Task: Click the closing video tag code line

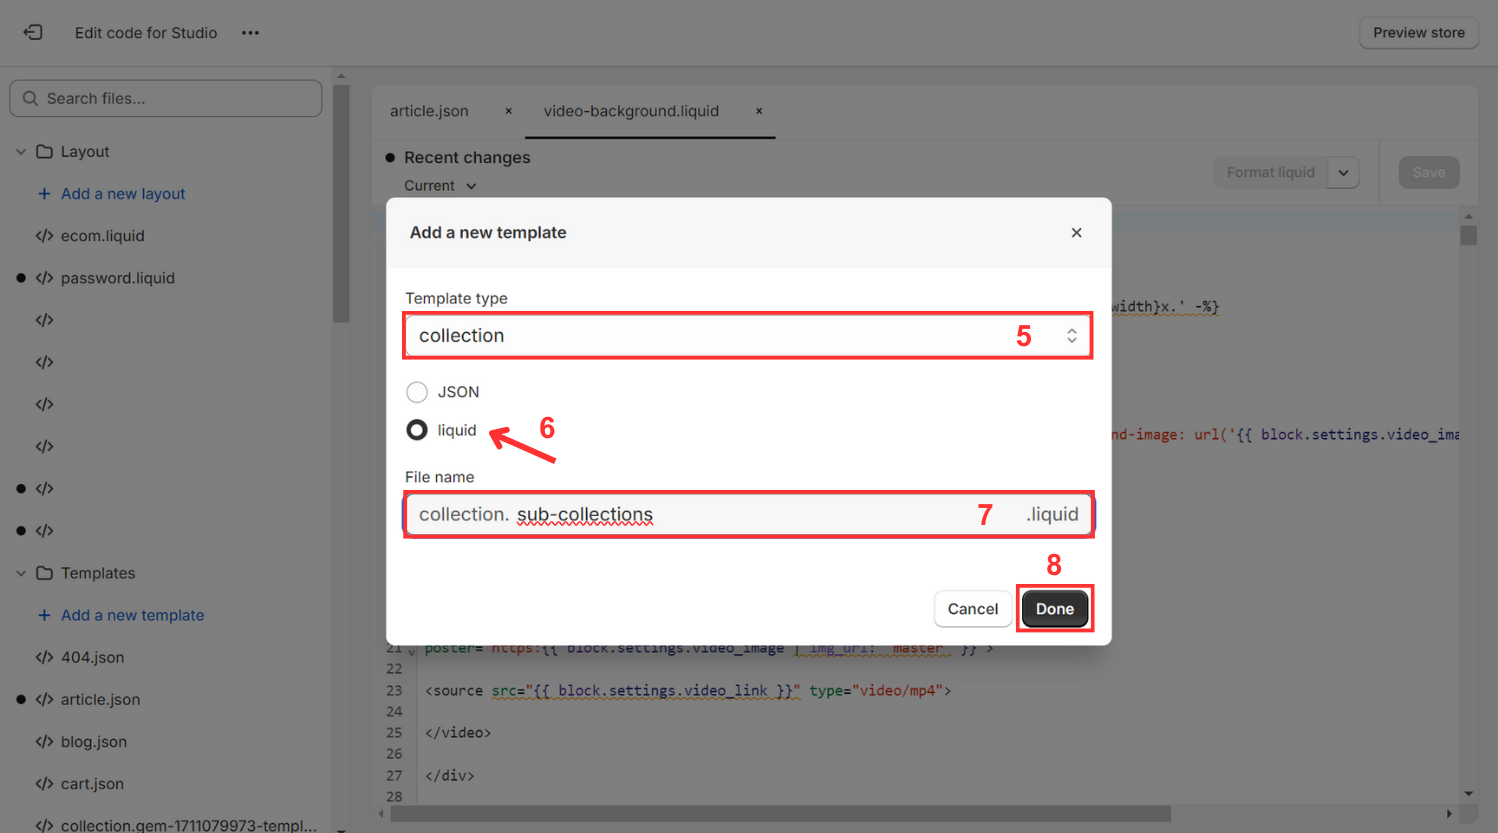Action: 458,733
